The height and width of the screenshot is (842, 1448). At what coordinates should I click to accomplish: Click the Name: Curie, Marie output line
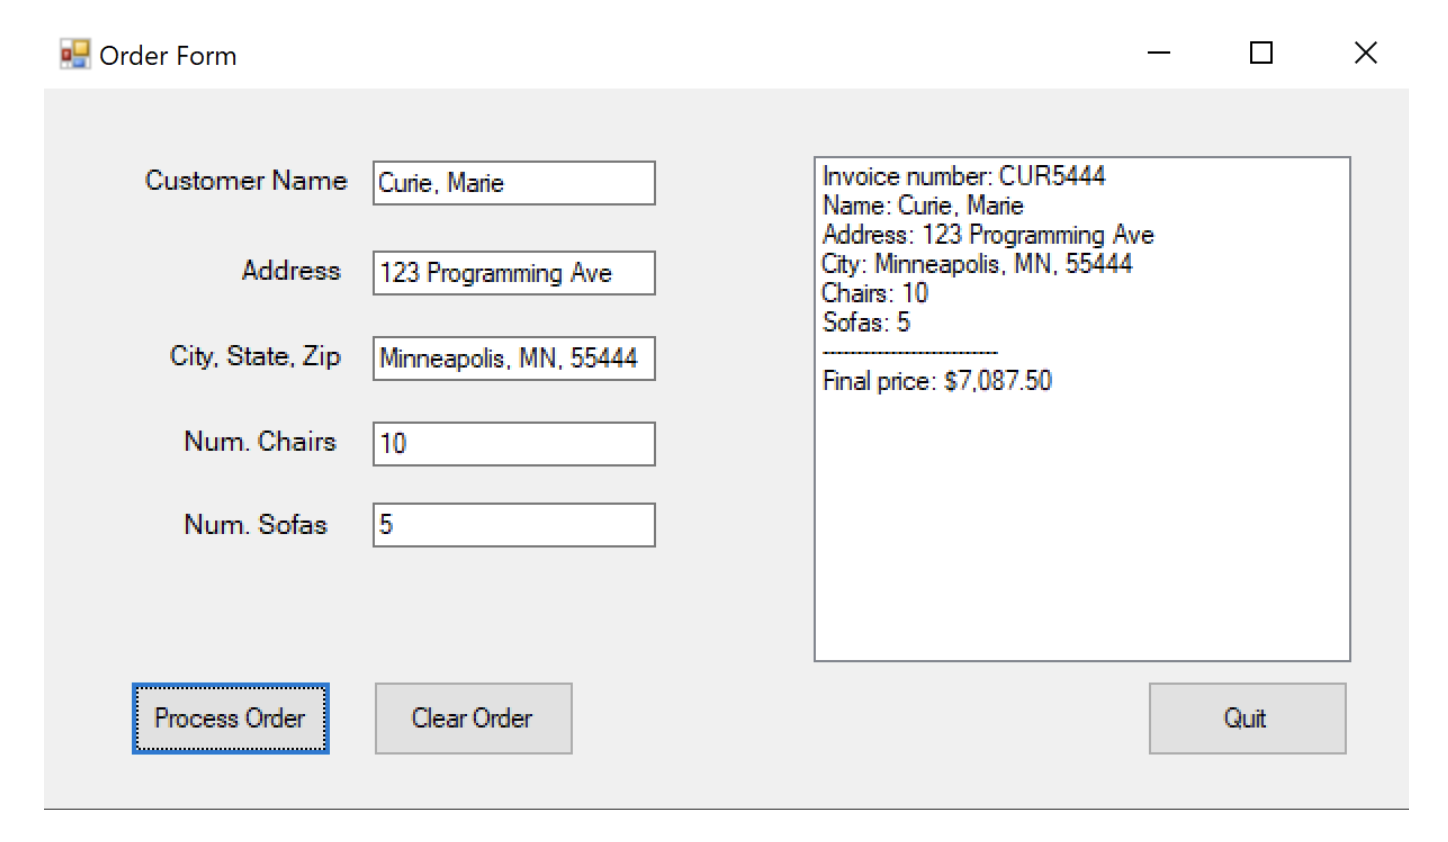pyautogui.click(x=923, y=206)
